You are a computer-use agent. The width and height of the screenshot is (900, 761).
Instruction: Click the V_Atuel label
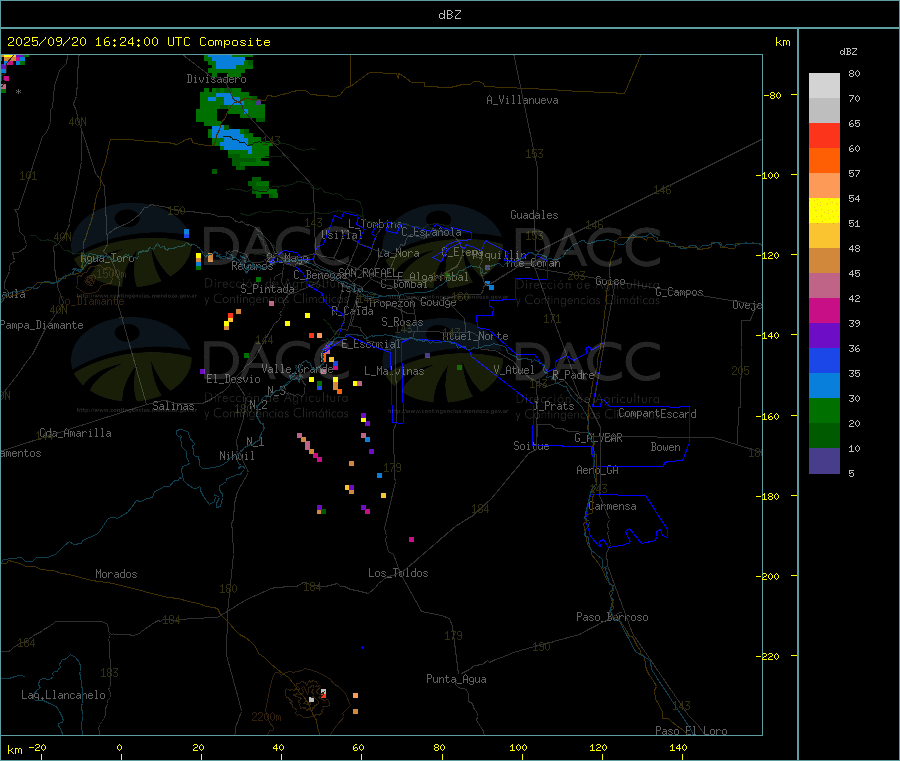point(514,370)
